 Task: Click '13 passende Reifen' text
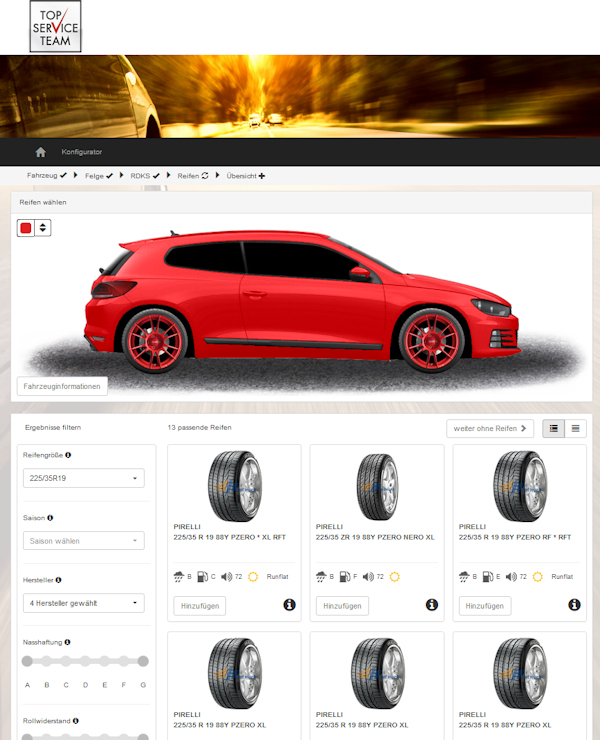(x=199, y=428)
